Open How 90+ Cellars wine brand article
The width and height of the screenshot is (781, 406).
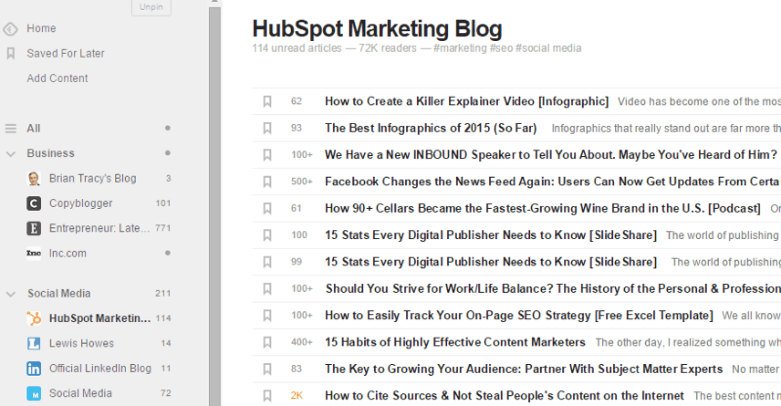click(543, 208)
